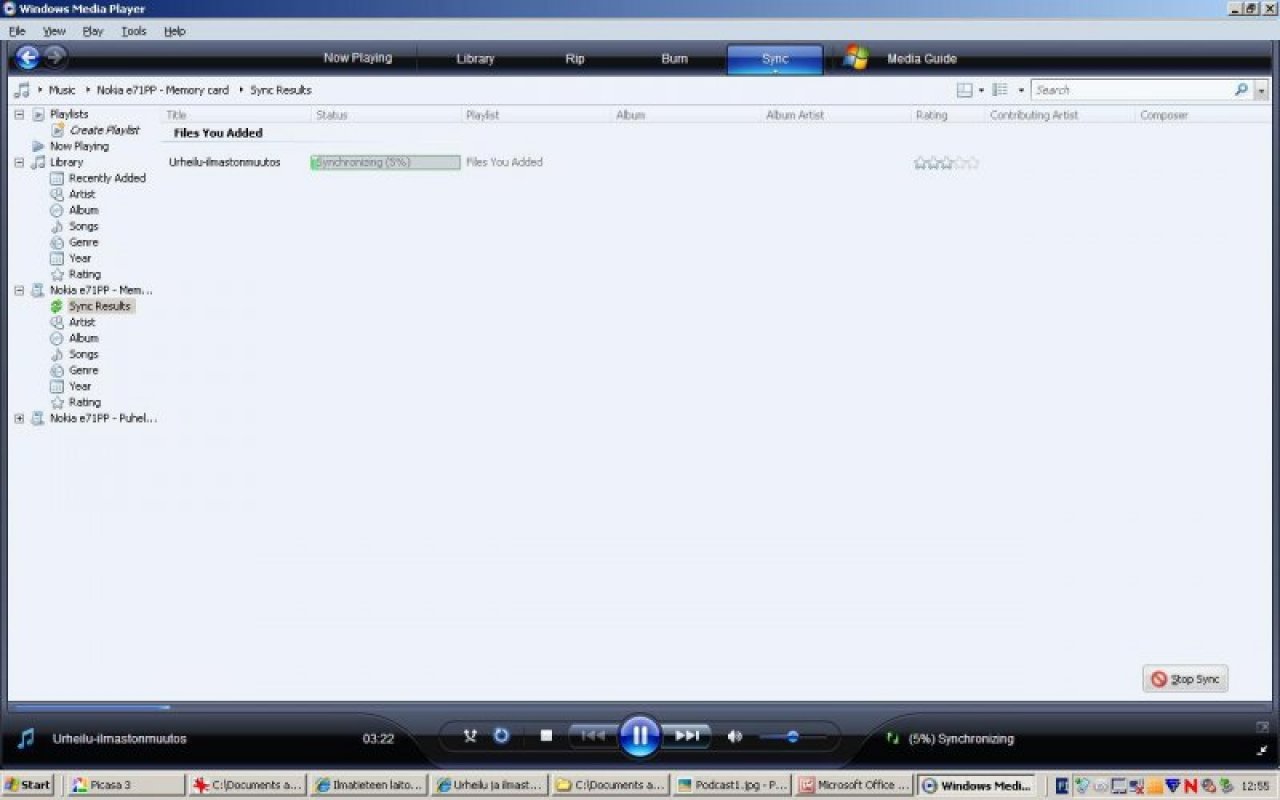Stop playback with the square Stop button
This screenshot has width=1280, height=800.
[546, 737]
